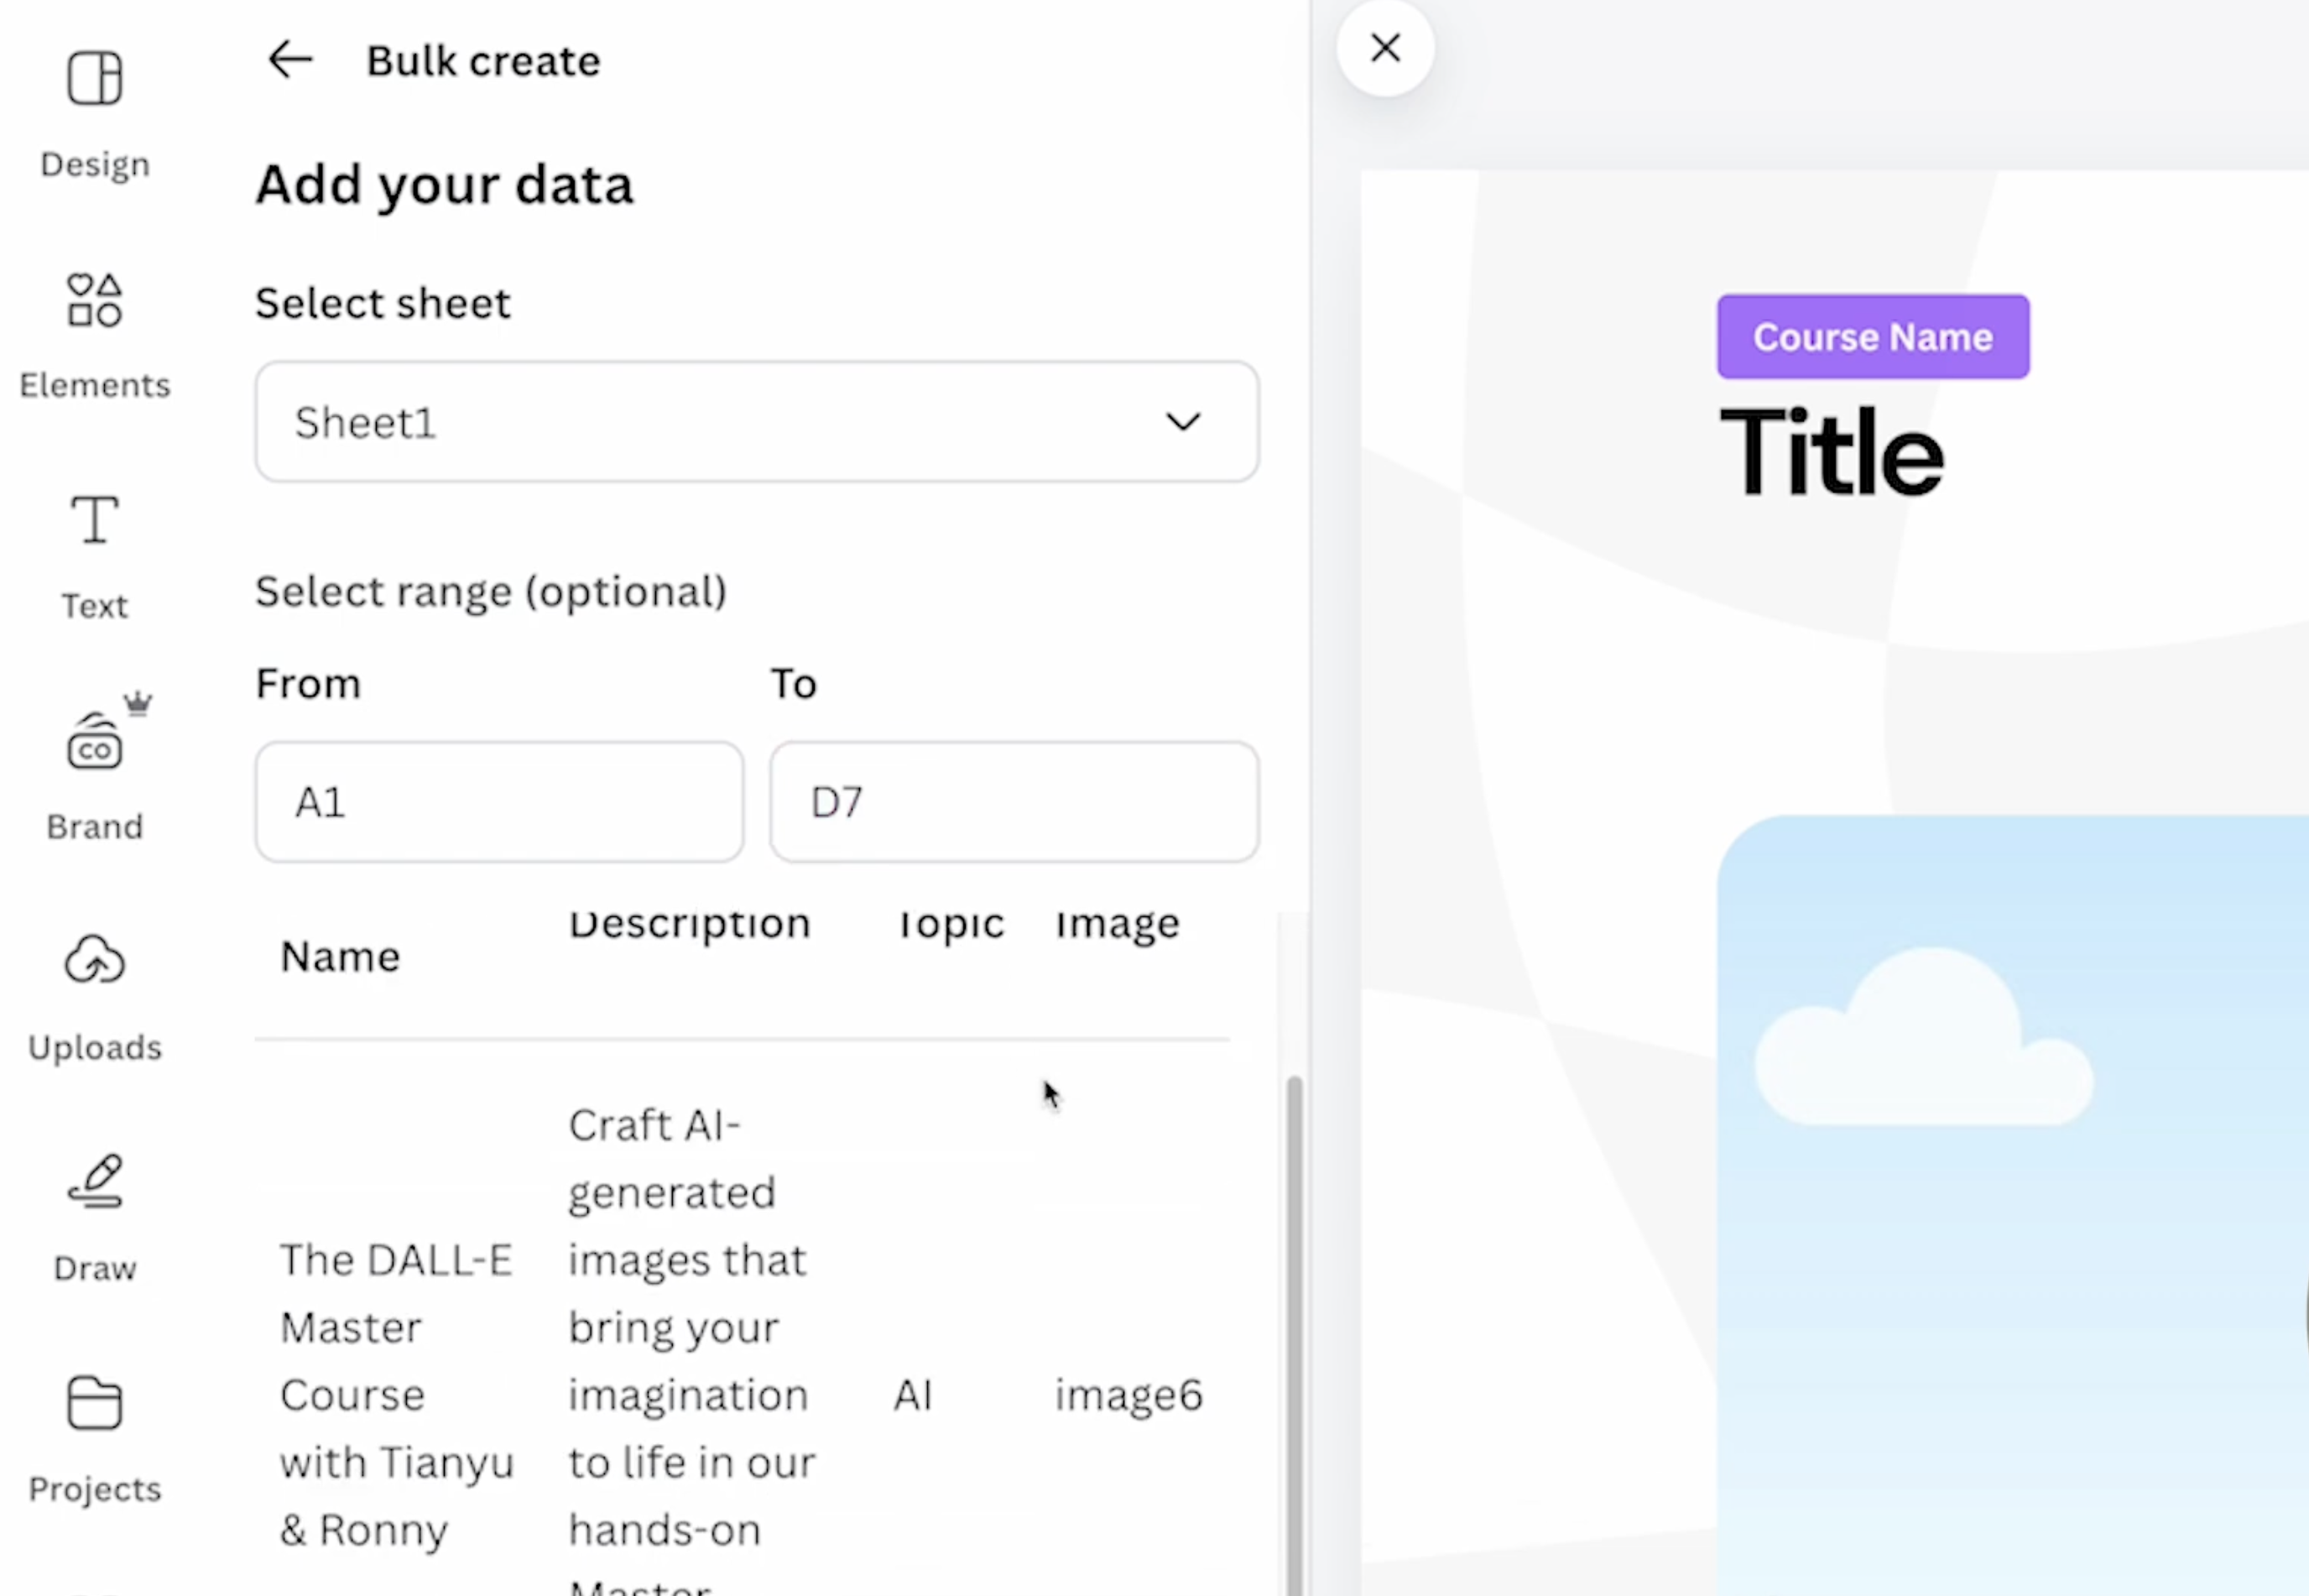
Task: Select the purple Course Name label on canvas
Action: [1873, 337]
